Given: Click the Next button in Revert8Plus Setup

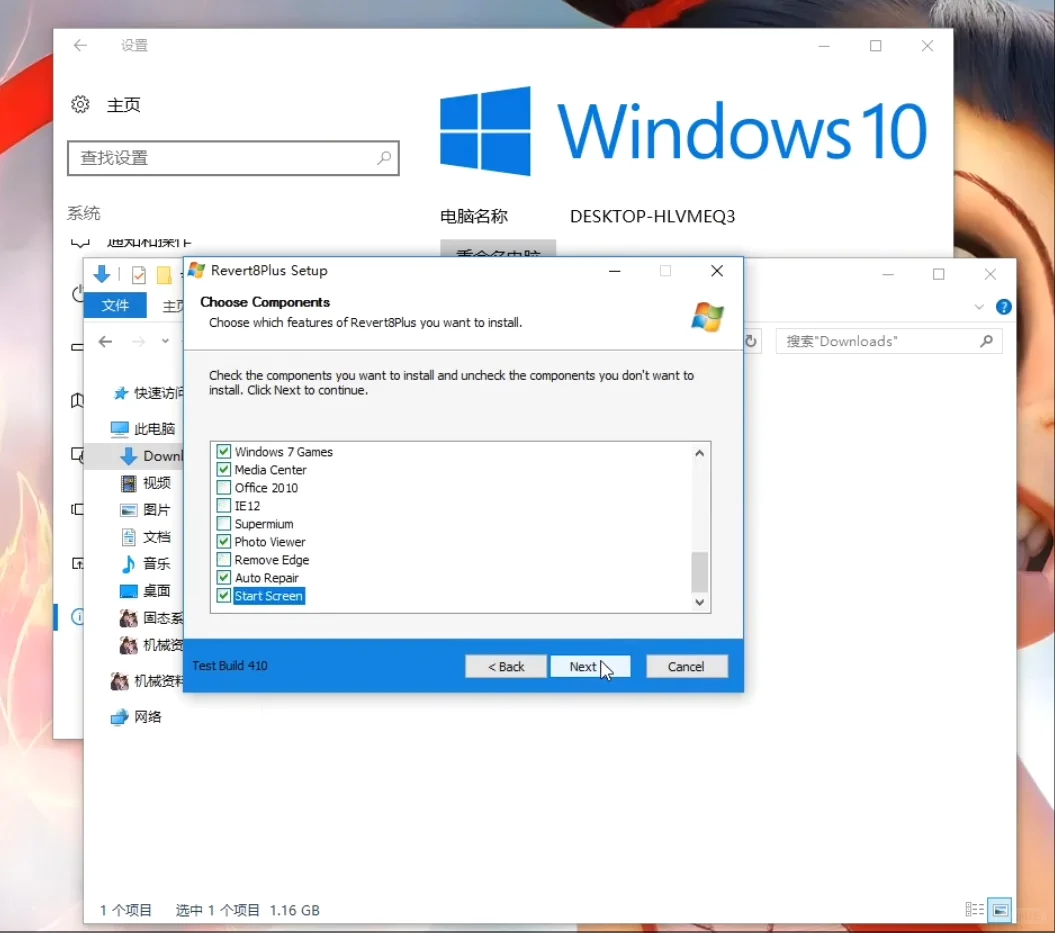Looking at the screenshot, I should click(590, 666).
